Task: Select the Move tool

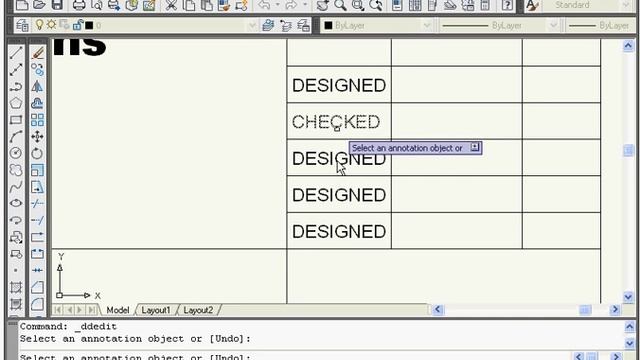Action: [37, 137]
